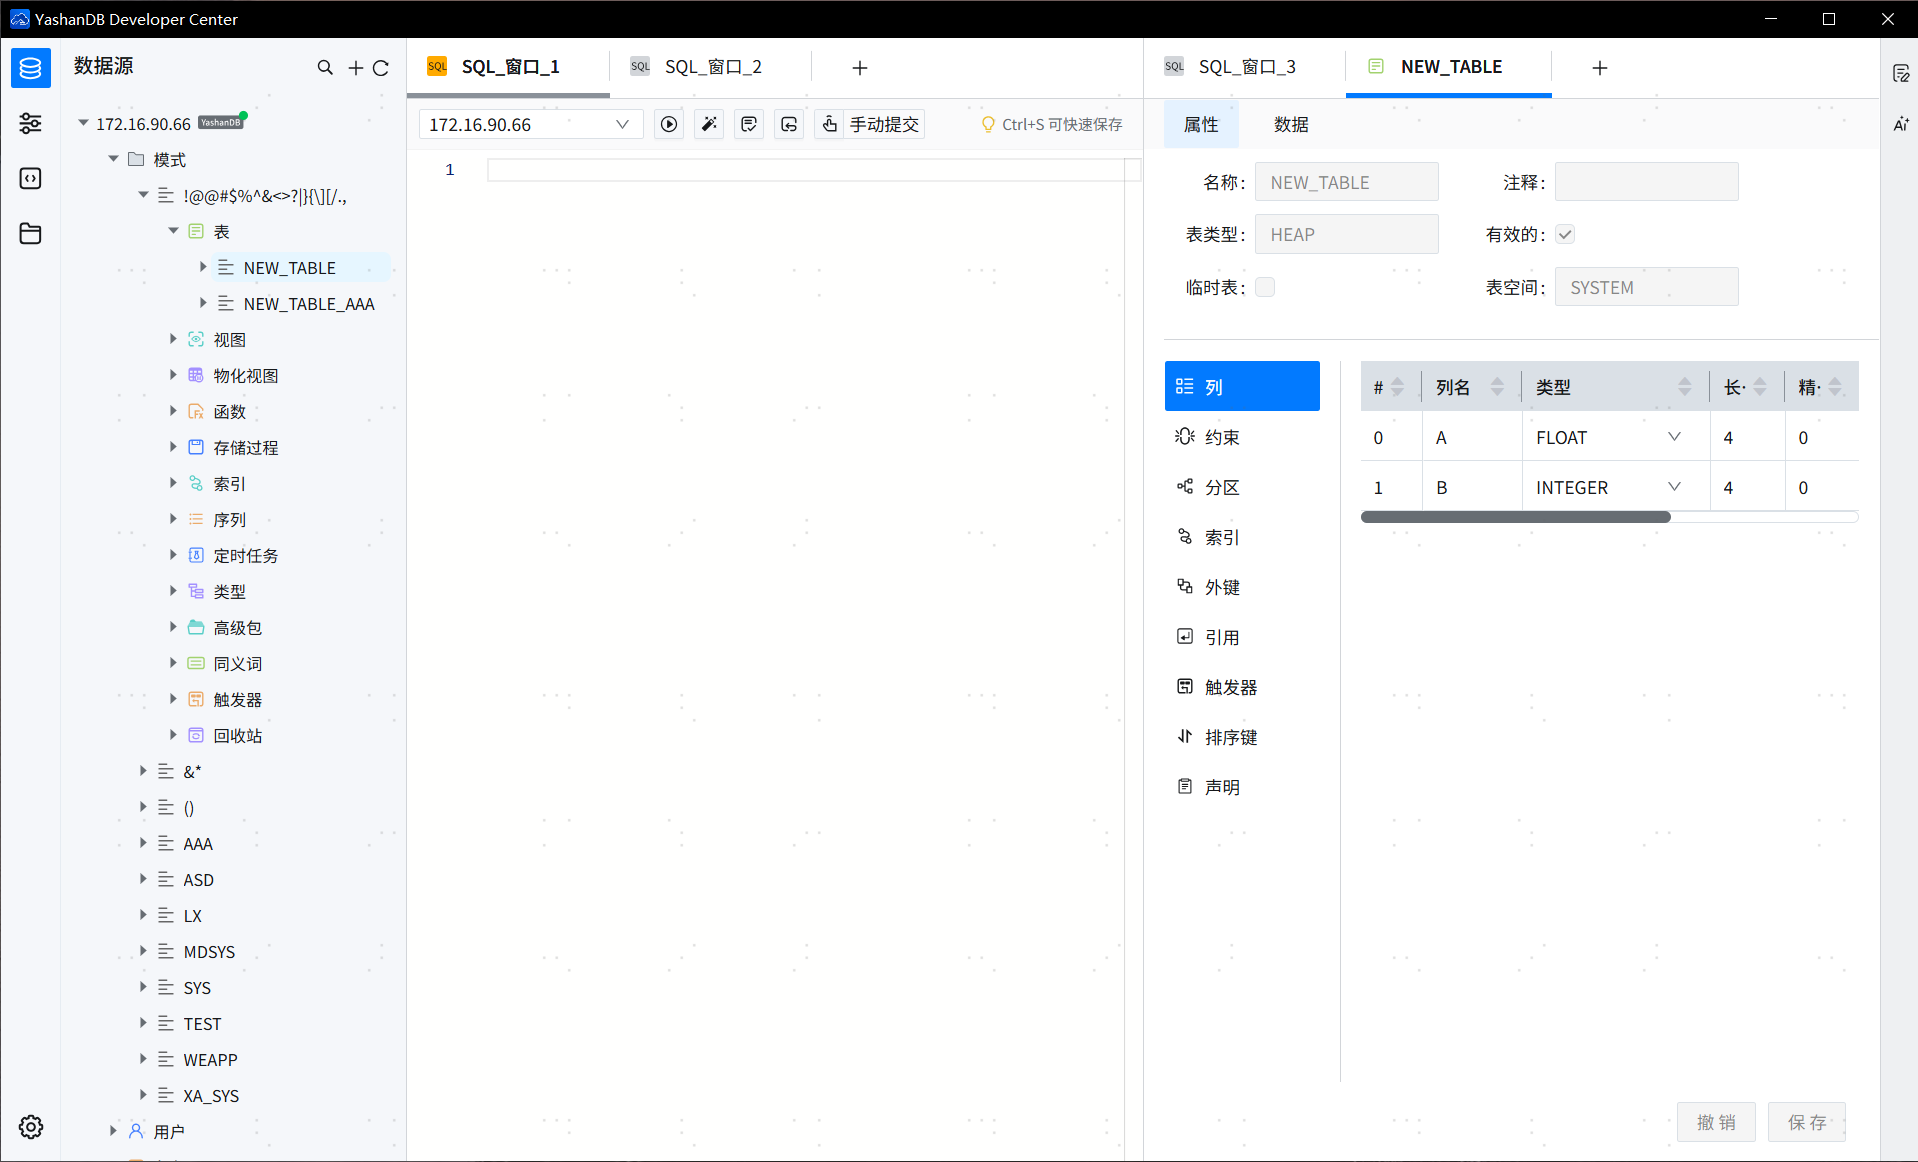
Task: Enable the 临时表 checkbox
Action: point(1265,286)
